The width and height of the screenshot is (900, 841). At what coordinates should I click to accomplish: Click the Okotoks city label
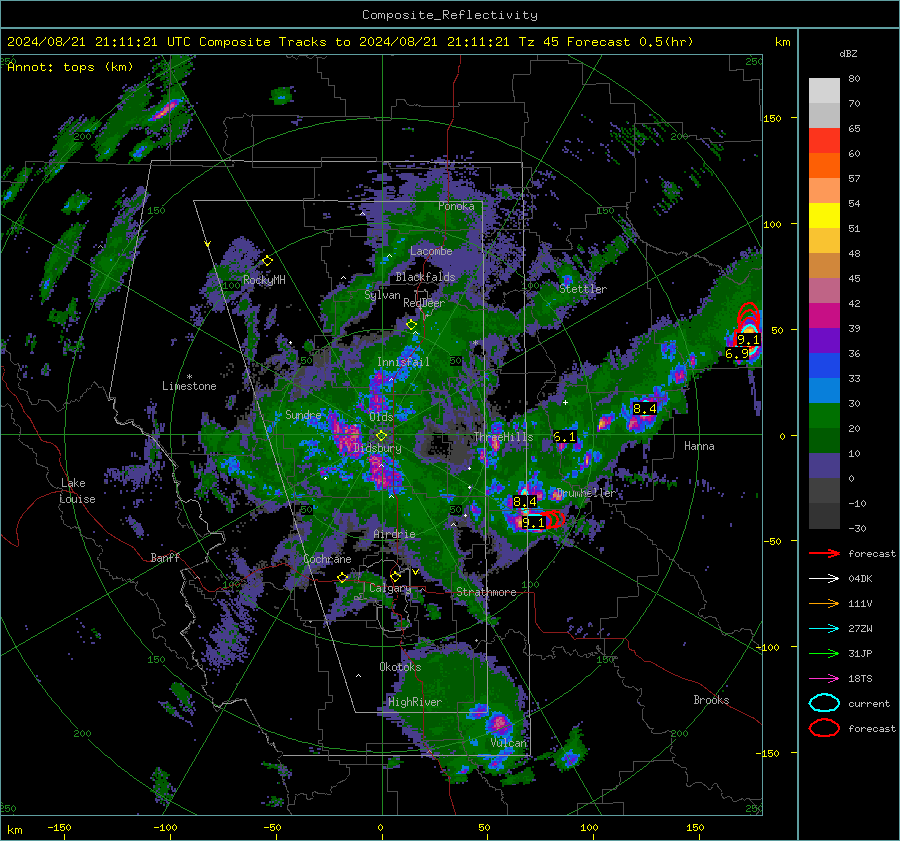pyautogui.click(x=400, y=667)
